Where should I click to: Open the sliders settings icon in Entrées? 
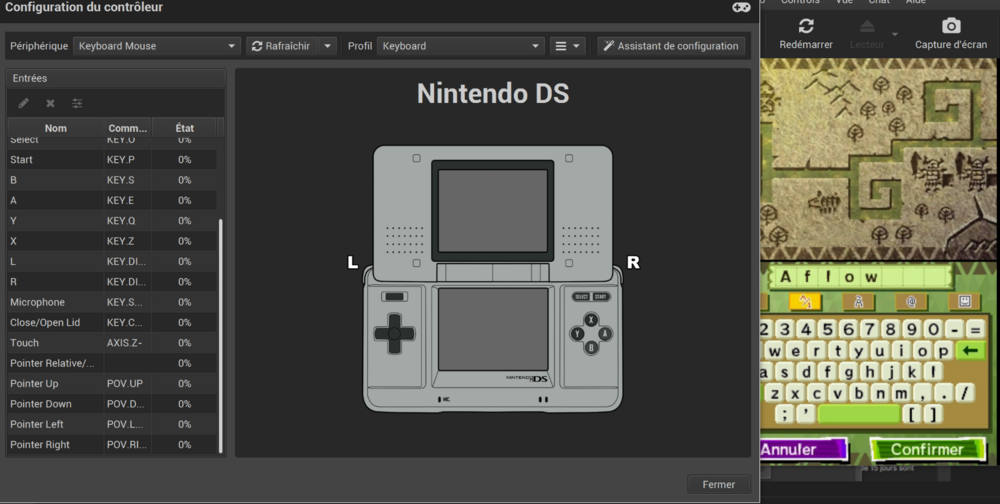(77, 103)
